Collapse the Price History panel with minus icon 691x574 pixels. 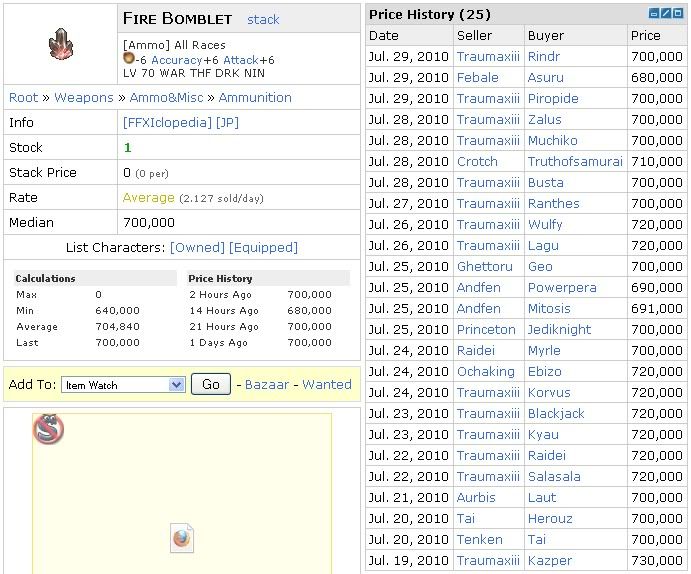point(654,13)
